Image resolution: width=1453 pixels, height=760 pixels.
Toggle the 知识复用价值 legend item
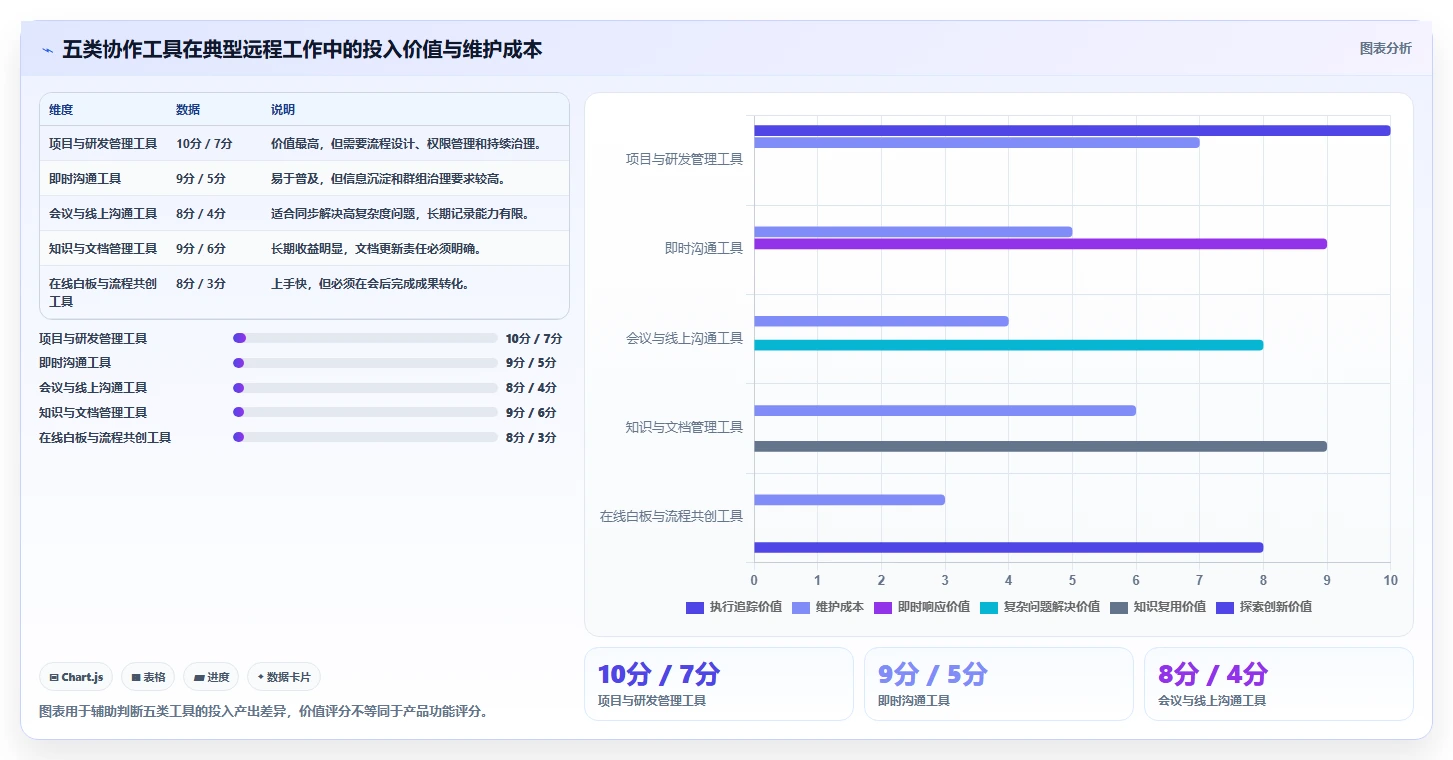point(1158,607)
